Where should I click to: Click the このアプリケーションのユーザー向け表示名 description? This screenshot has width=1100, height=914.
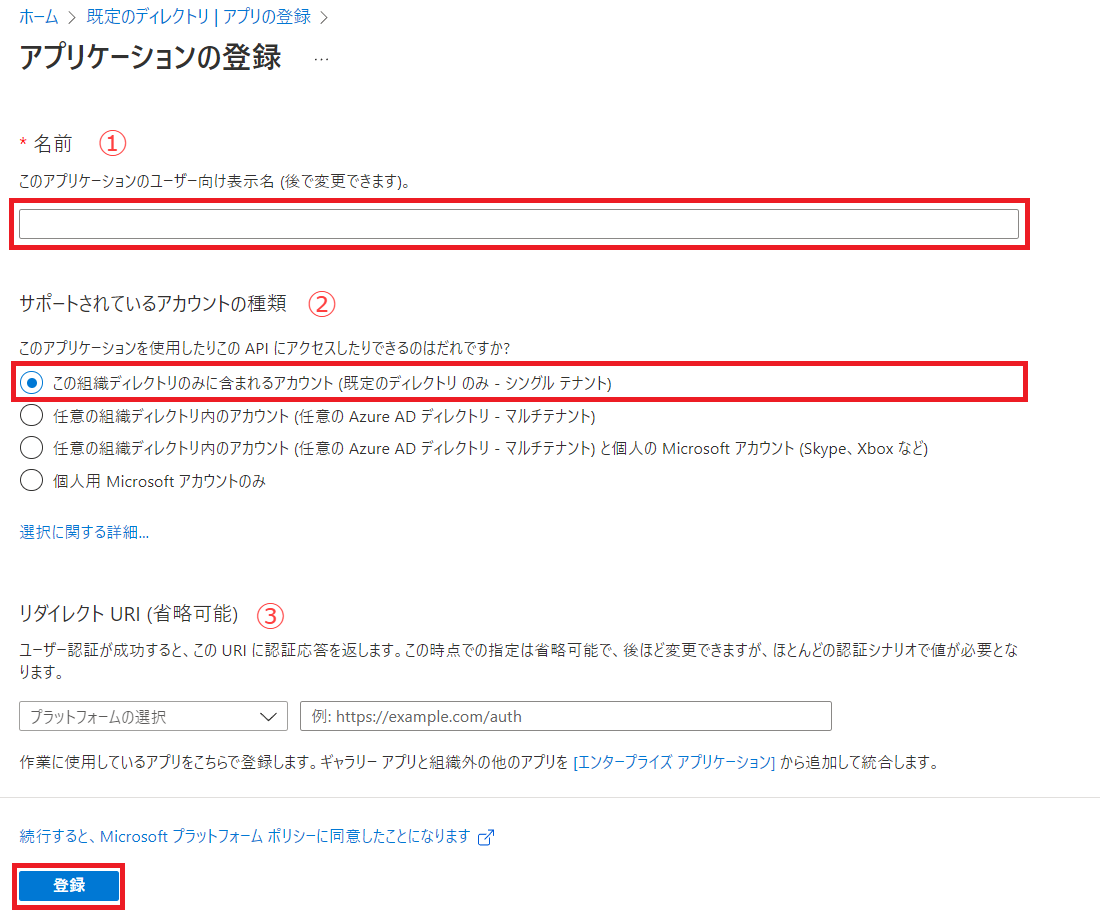pos(214,181)
